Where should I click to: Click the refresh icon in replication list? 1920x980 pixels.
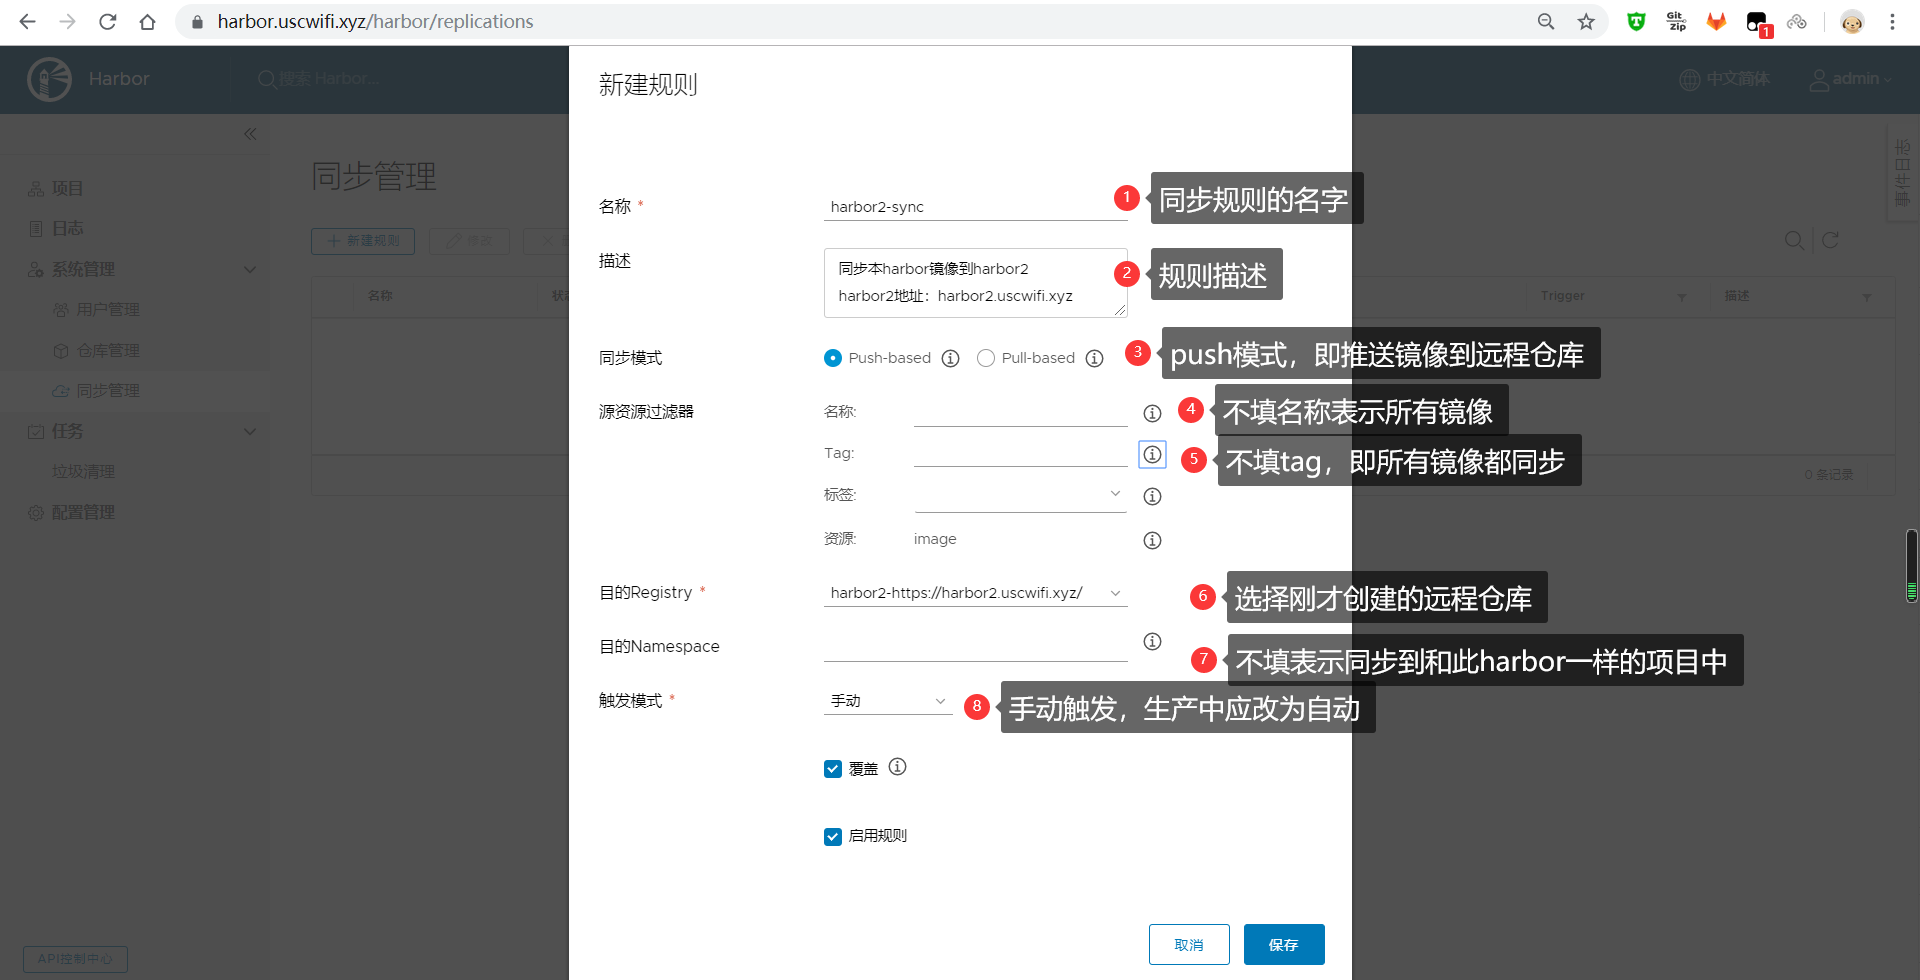tap(1830, 240)
